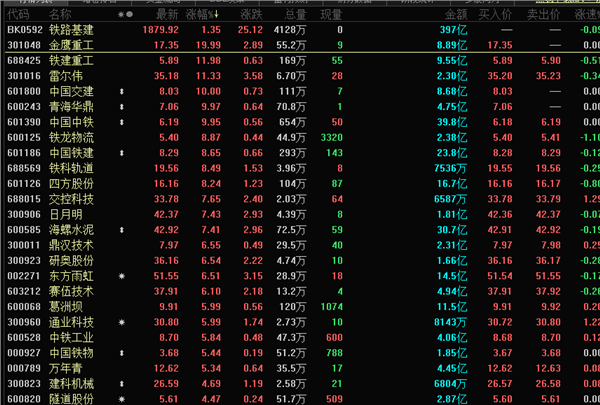Viewport: 600px width, 405px height.
Task: Open stock code 301048 金鹰重工
Action: (x=23, y=45)
